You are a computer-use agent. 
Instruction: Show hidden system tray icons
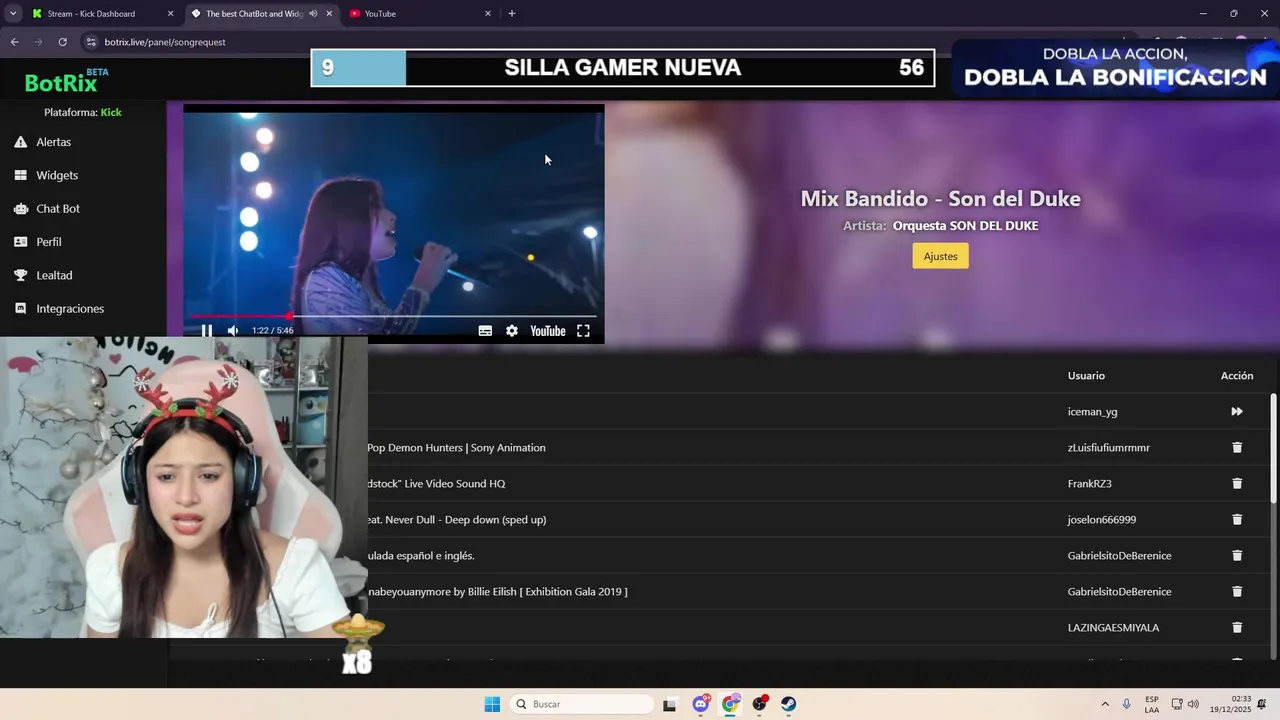tap(1105, 704)
